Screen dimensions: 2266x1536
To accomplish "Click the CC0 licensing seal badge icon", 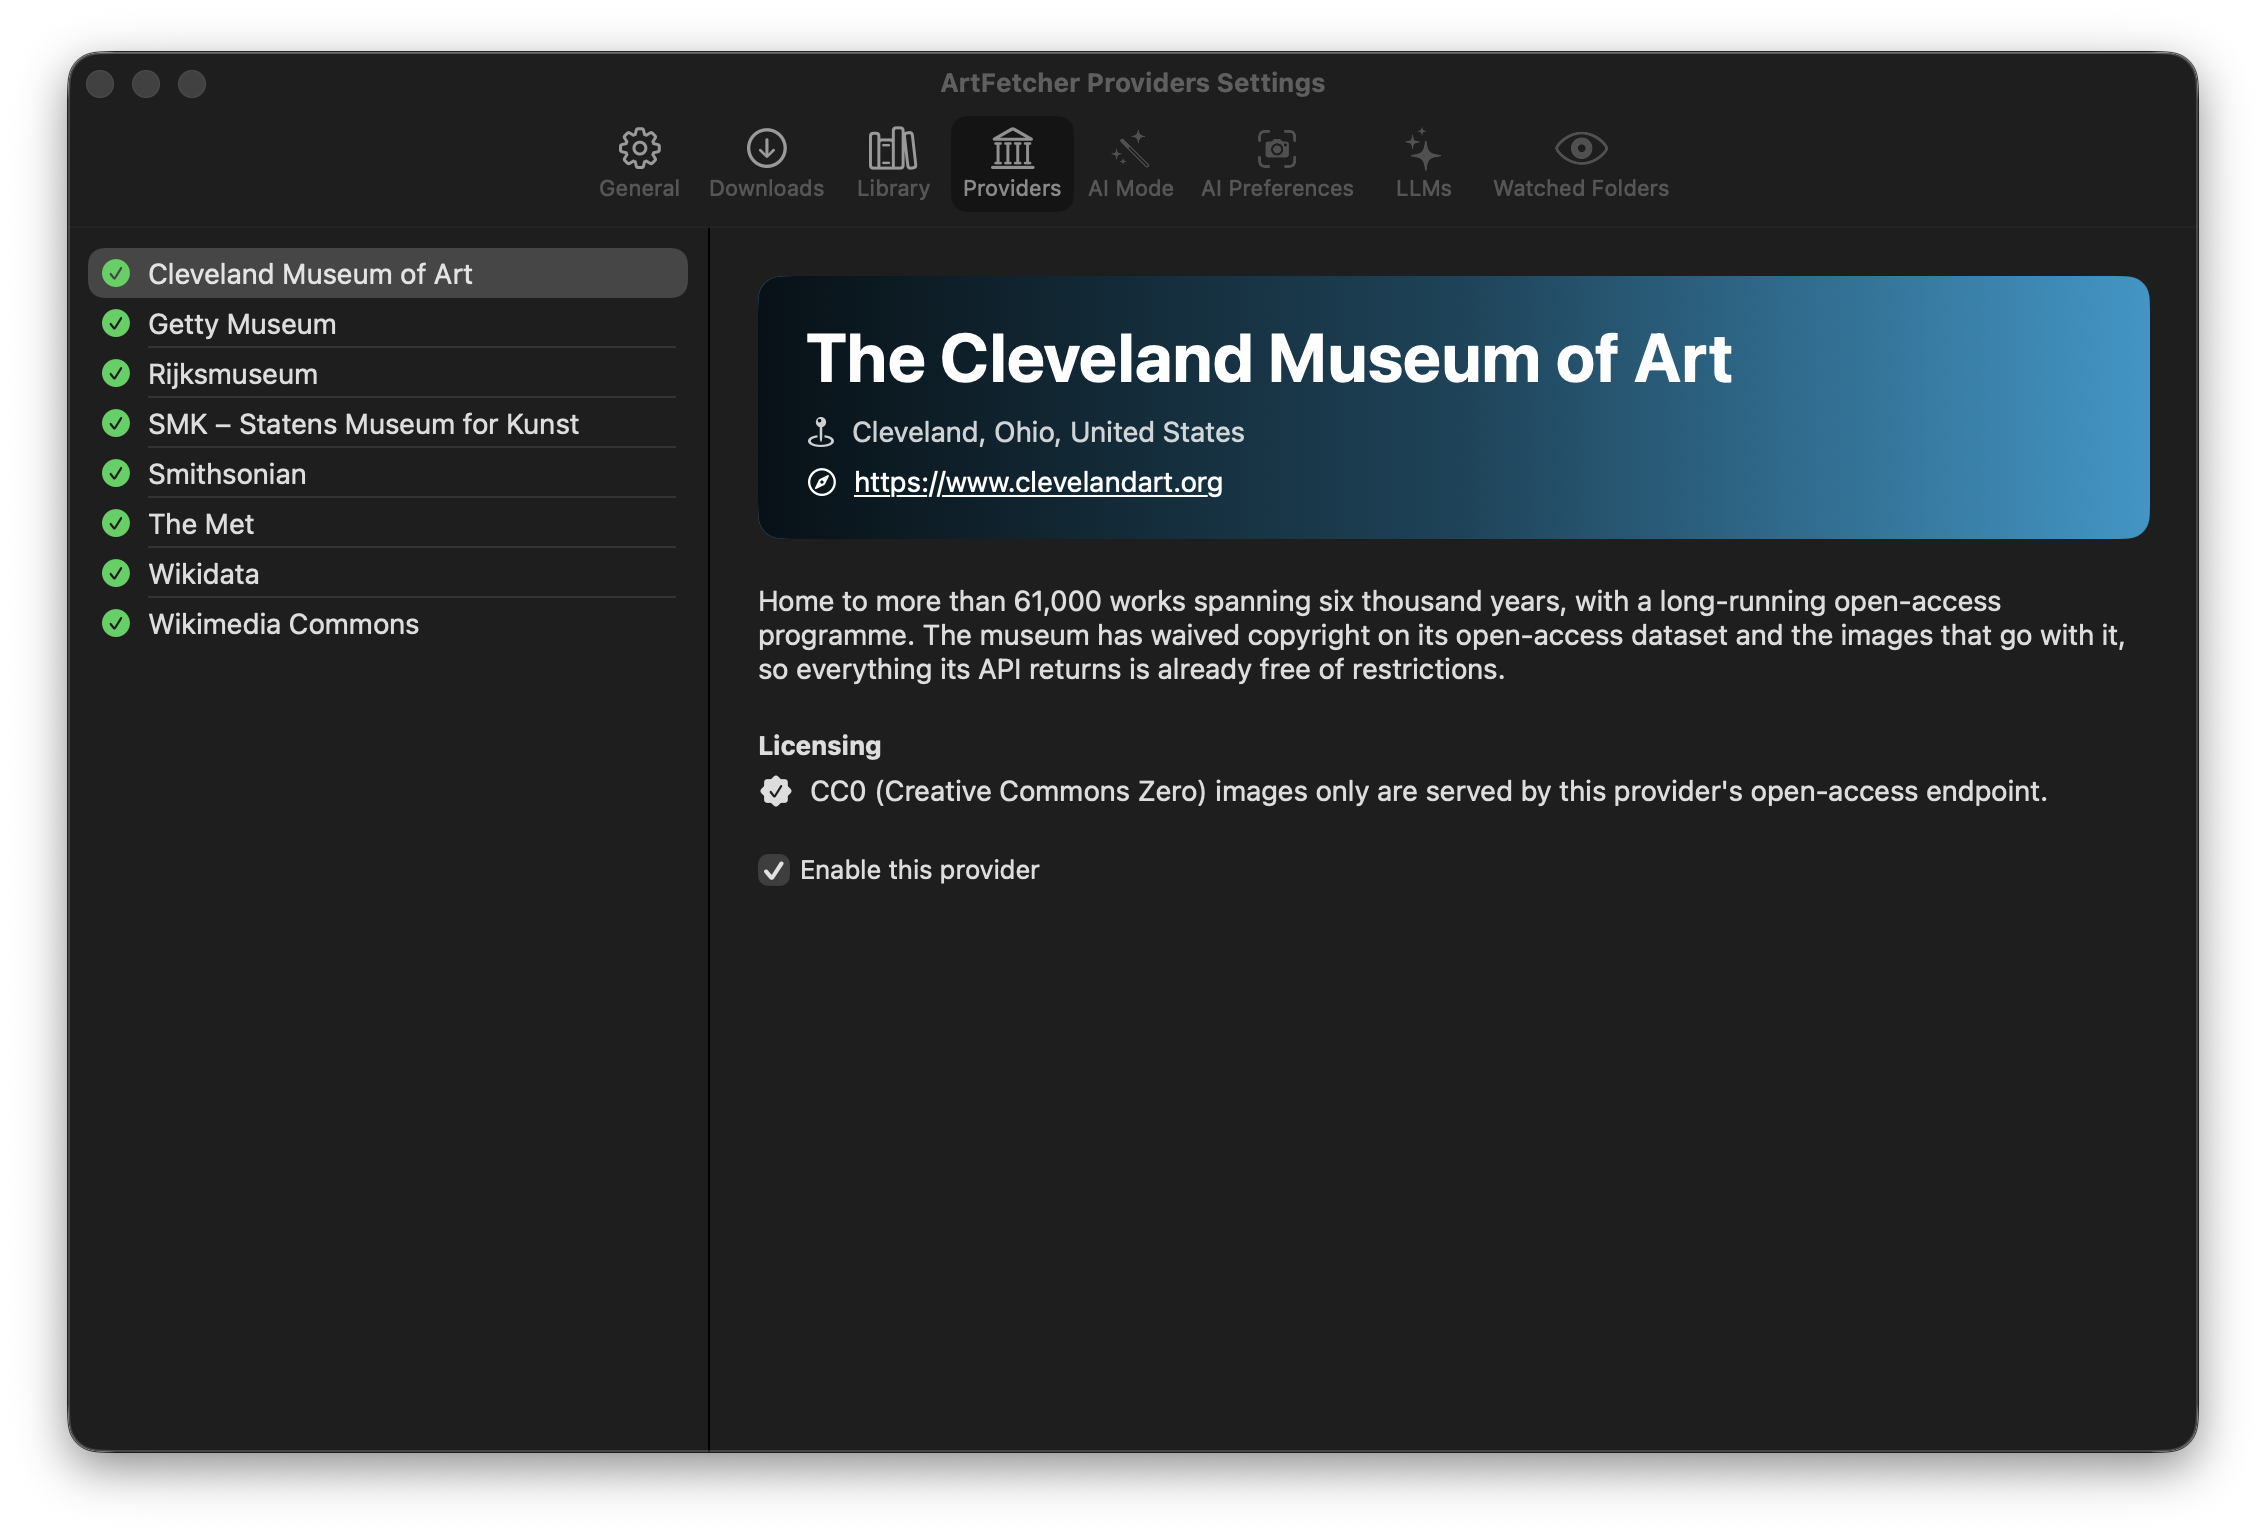I will click(x=776, y=791).
